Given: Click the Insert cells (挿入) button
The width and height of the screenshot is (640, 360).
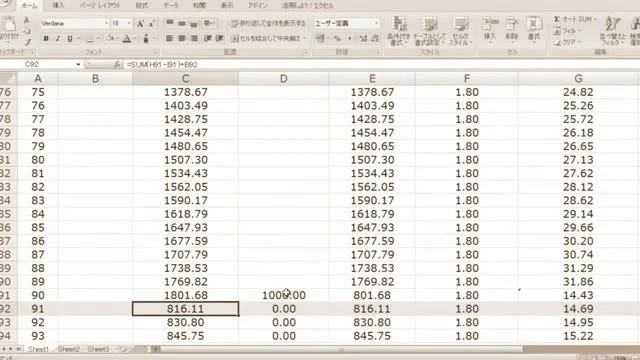Looking at the screenshot, I should (490, 29).
